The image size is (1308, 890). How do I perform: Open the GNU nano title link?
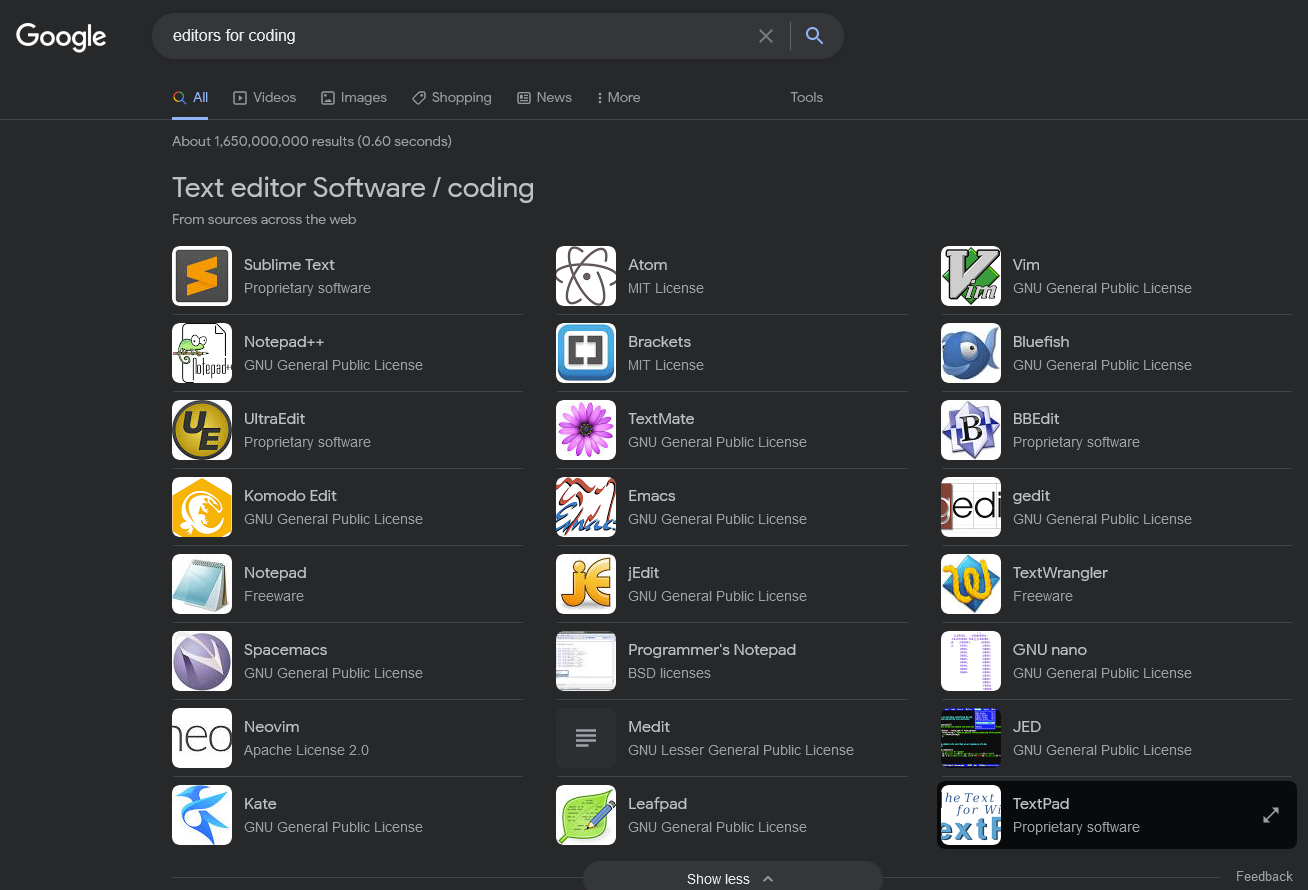click(x=1050, y=650)
